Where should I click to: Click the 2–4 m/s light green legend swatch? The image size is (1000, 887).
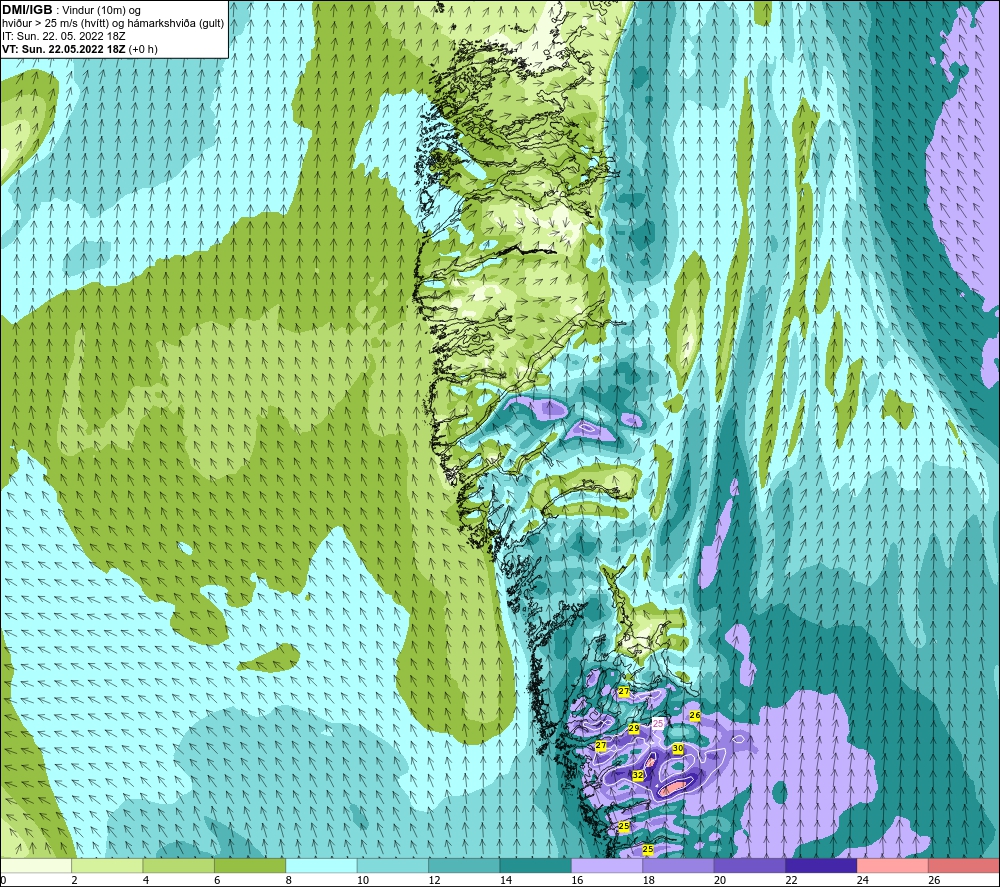coord(107,866)
